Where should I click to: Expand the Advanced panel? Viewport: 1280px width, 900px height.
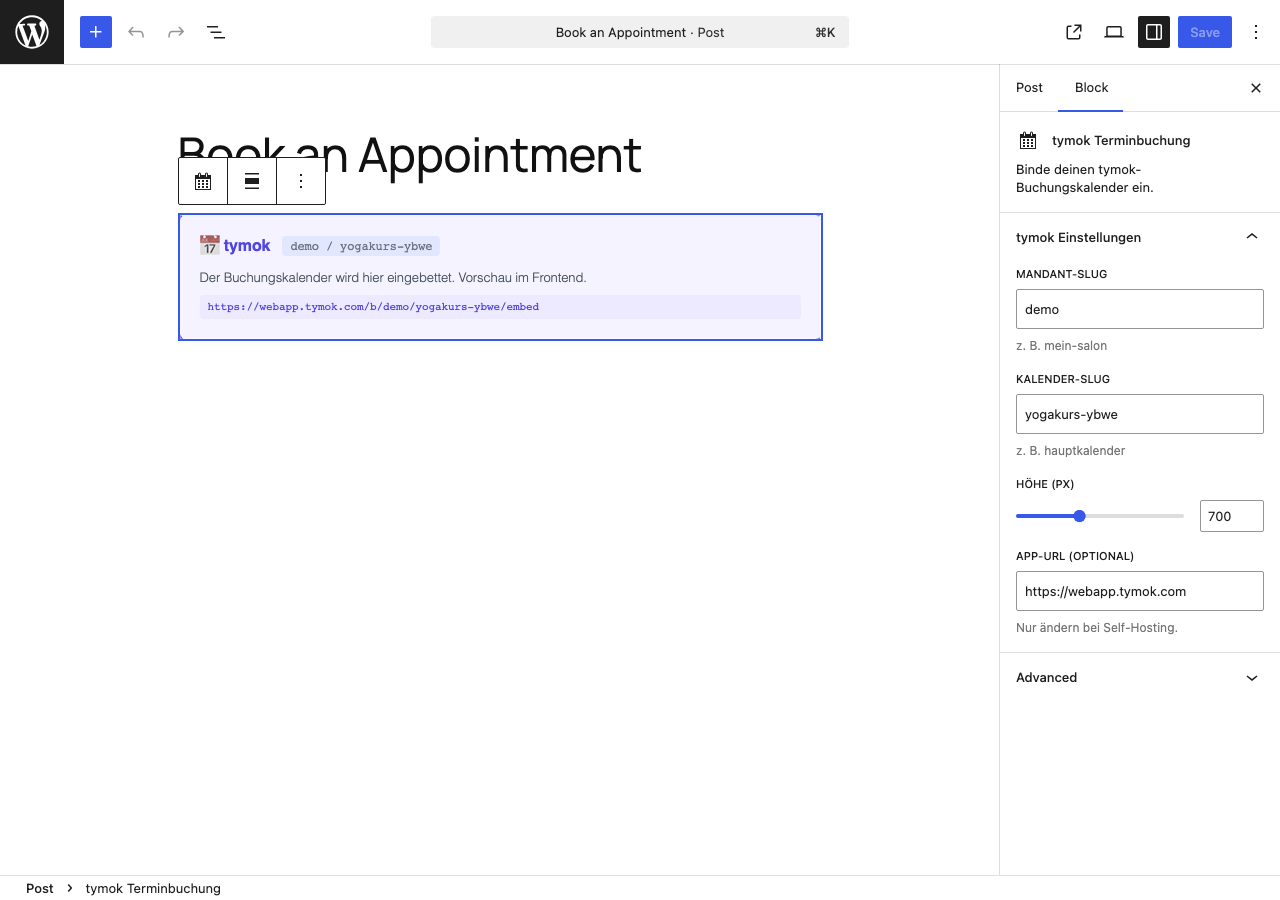pos(1140,677)
